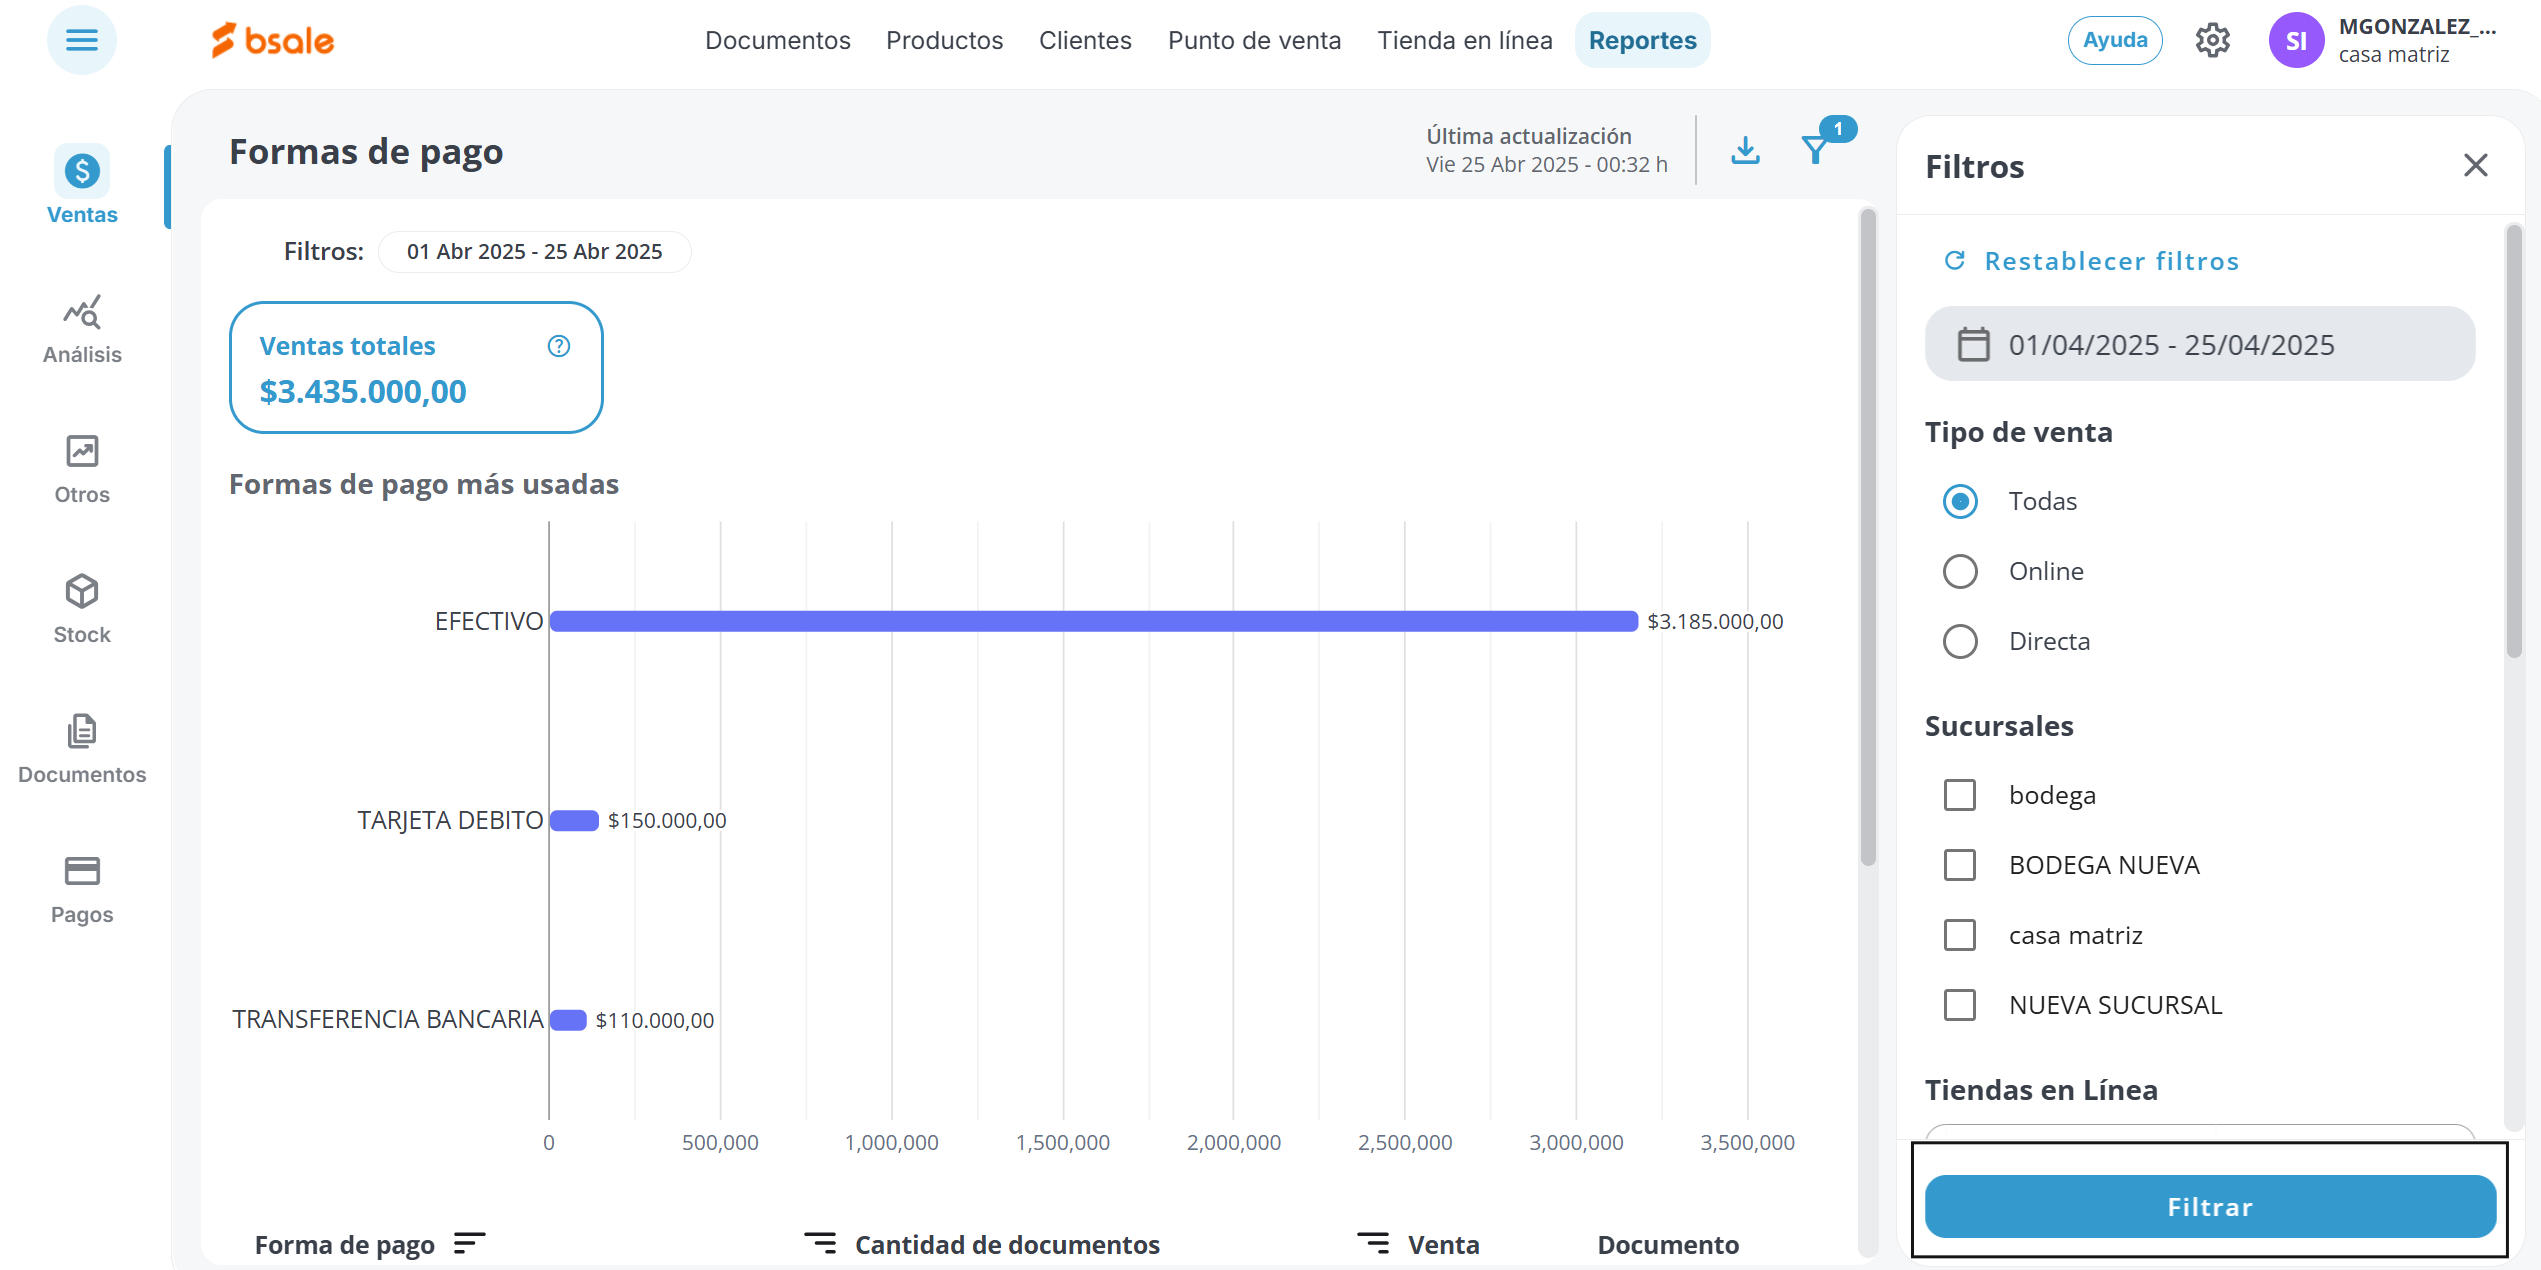
Task: Open the Punto de venta menu
Action: click(x=1254, y=40)
